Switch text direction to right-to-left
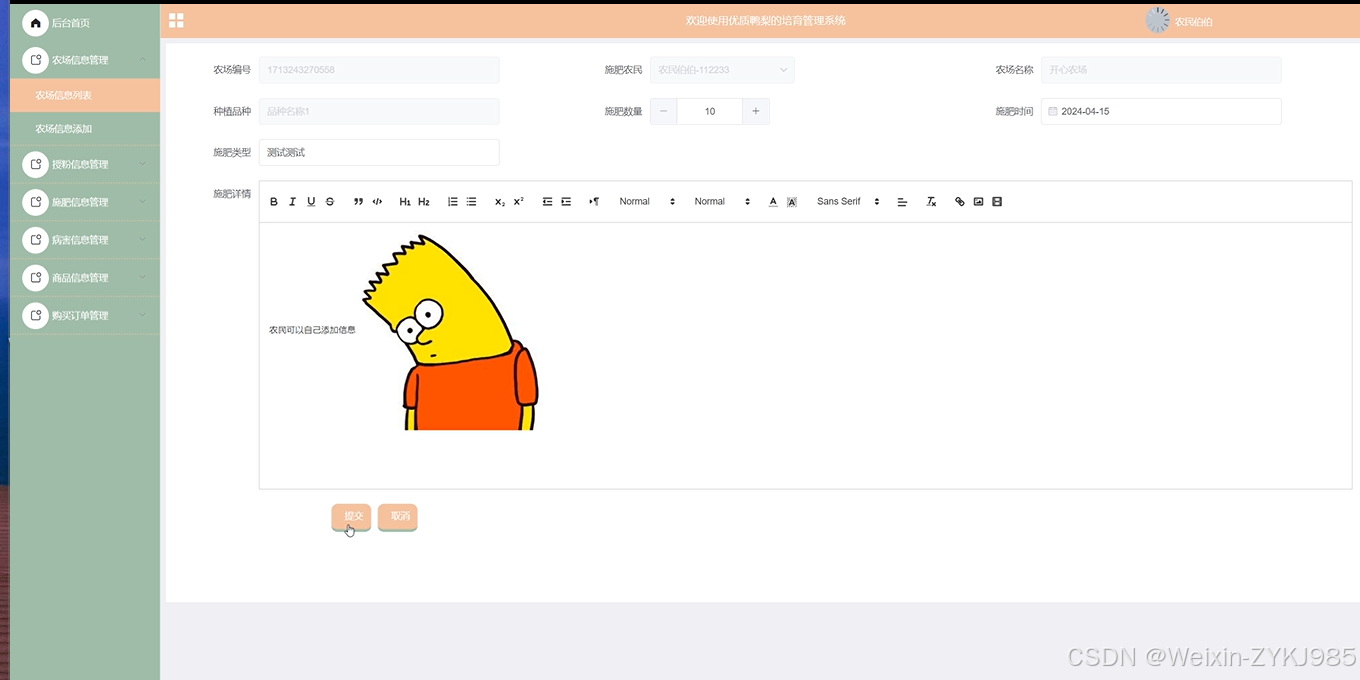 (x=594, y=202)
